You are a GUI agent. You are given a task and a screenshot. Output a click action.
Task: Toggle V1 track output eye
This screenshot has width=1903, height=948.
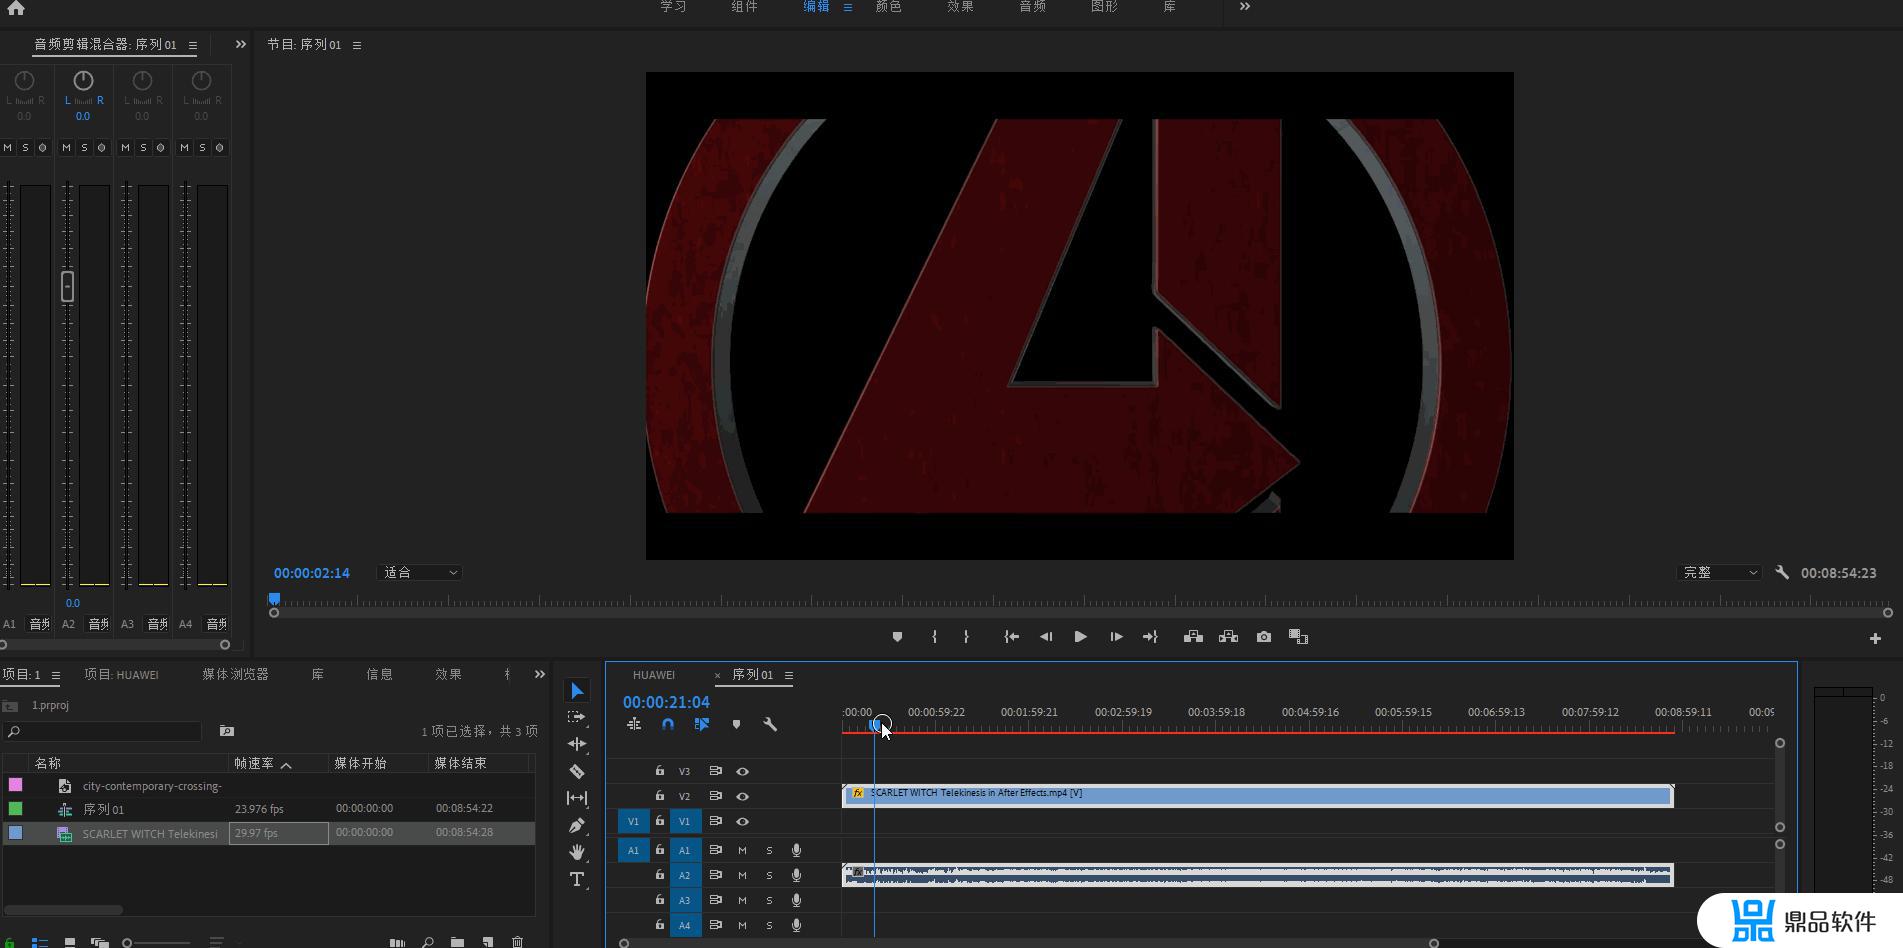tap(742, 822)
